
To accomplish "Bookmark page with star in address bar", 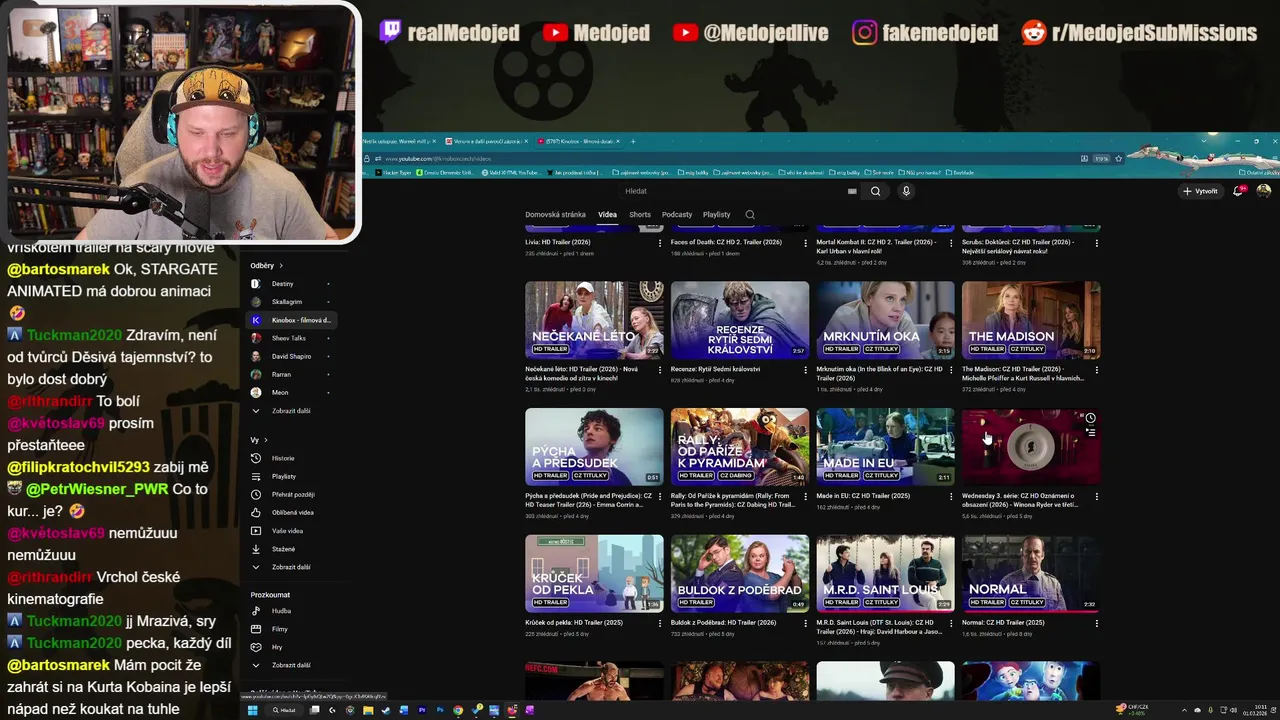I will (x=1118, y=158).
